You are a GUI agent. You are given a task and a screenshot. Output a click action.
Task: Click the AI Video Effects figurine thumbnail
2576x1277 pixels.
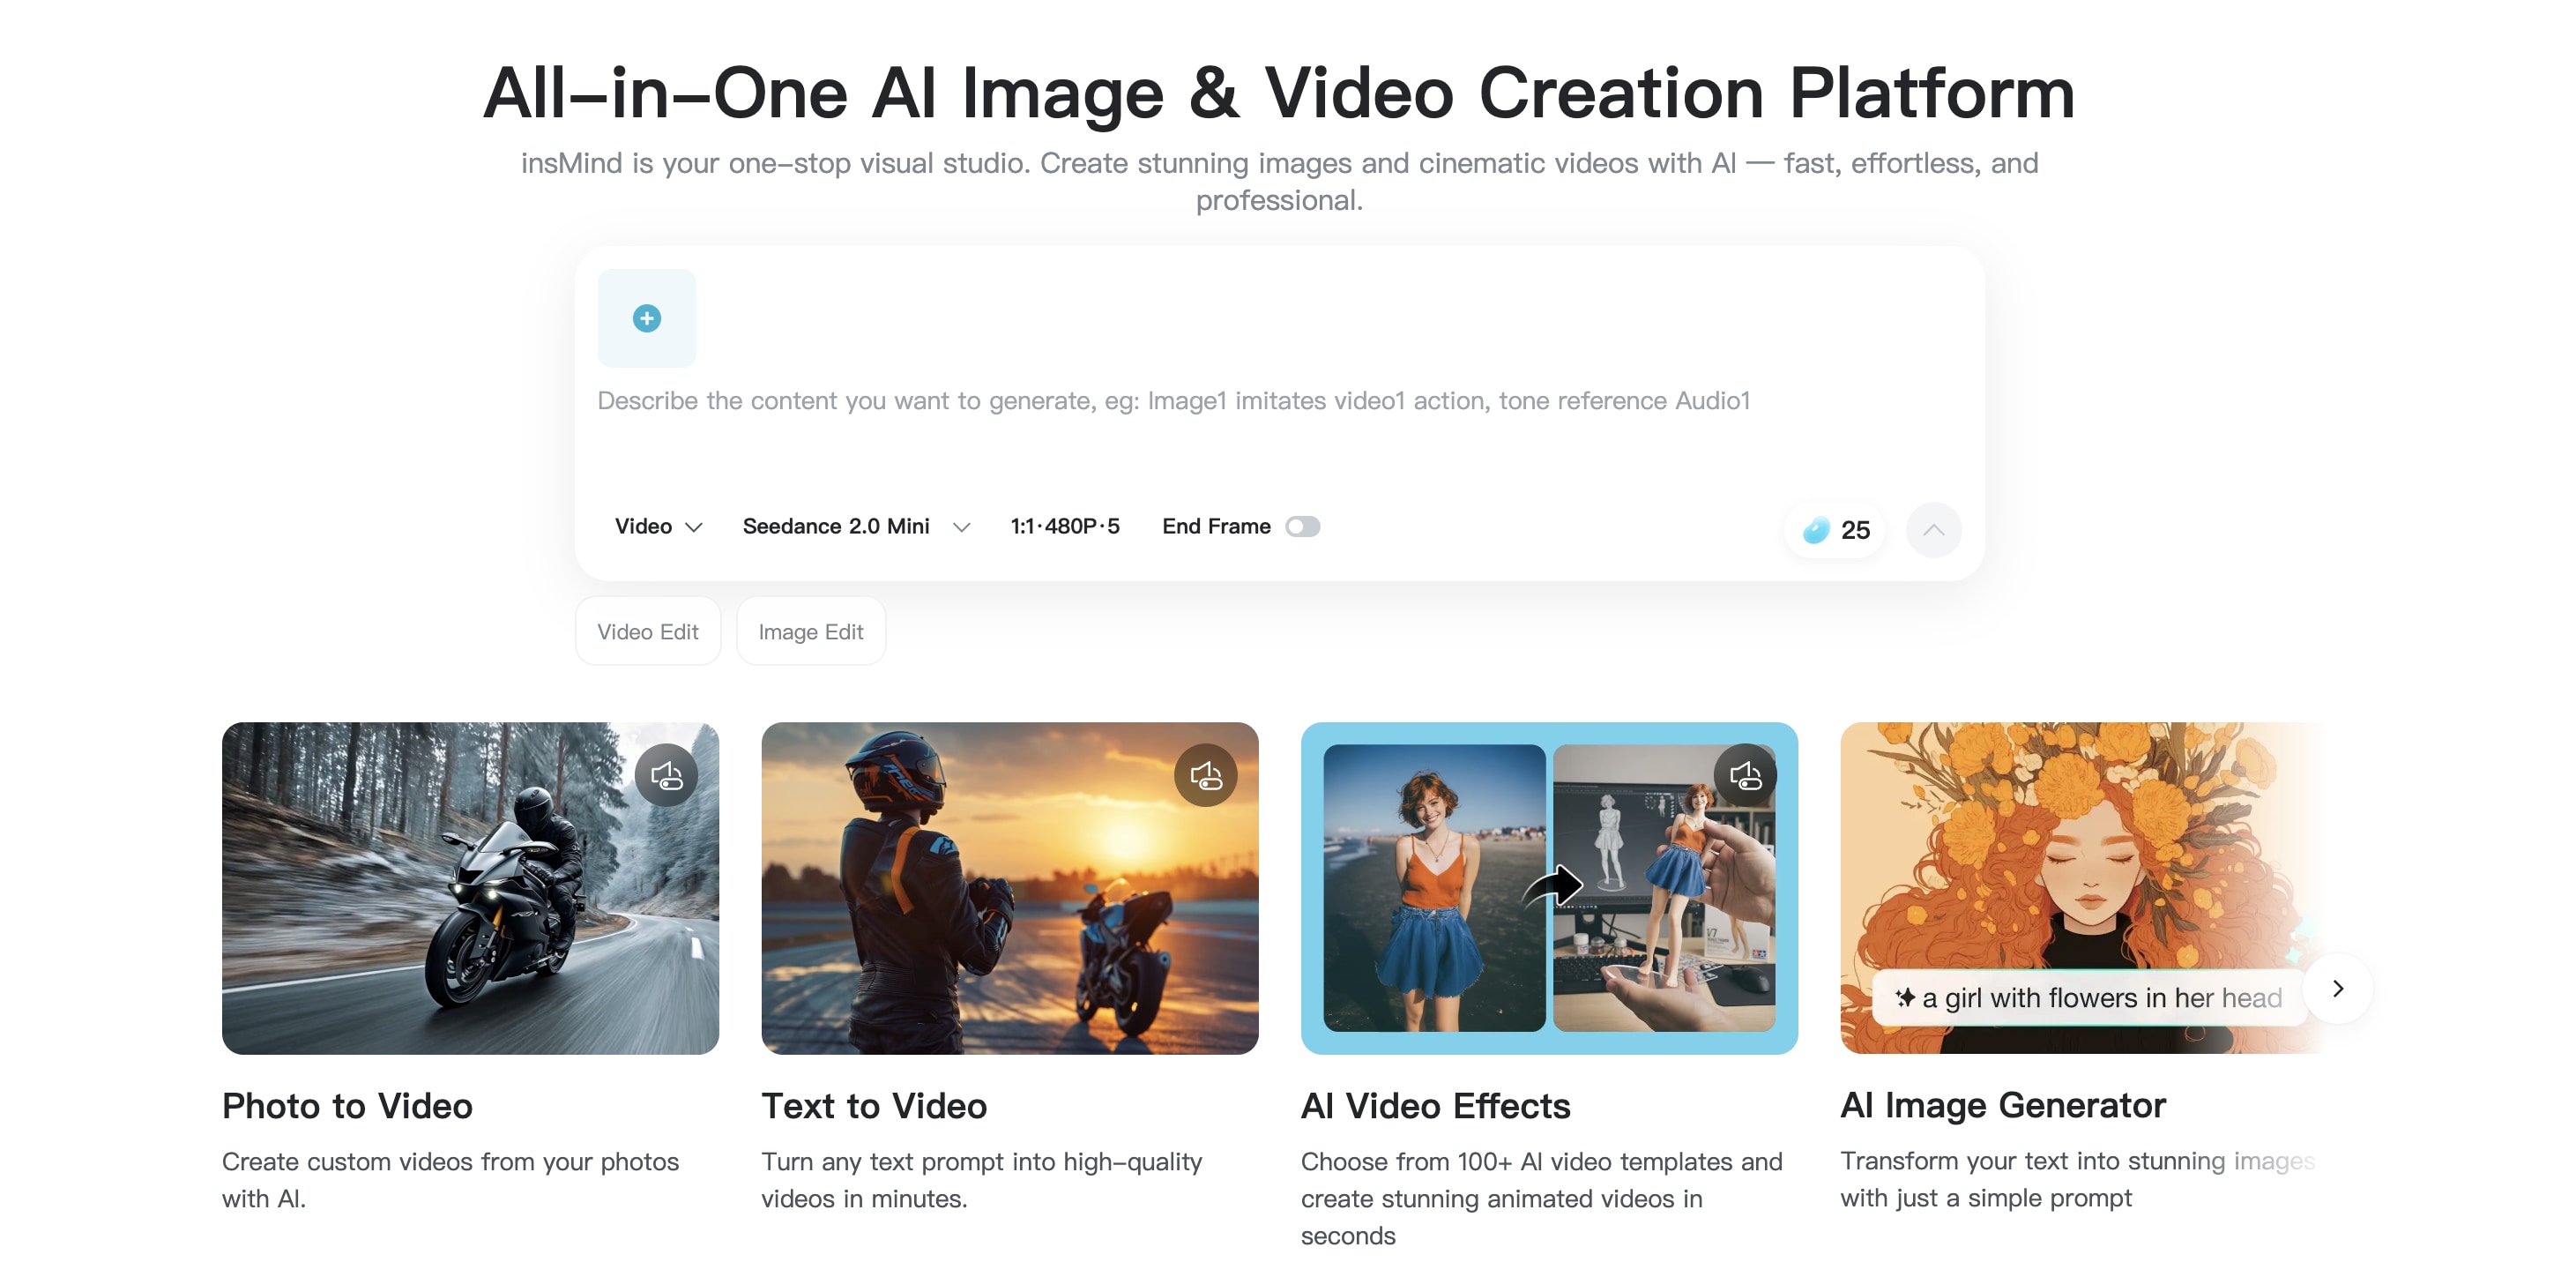pos(1549,888)
